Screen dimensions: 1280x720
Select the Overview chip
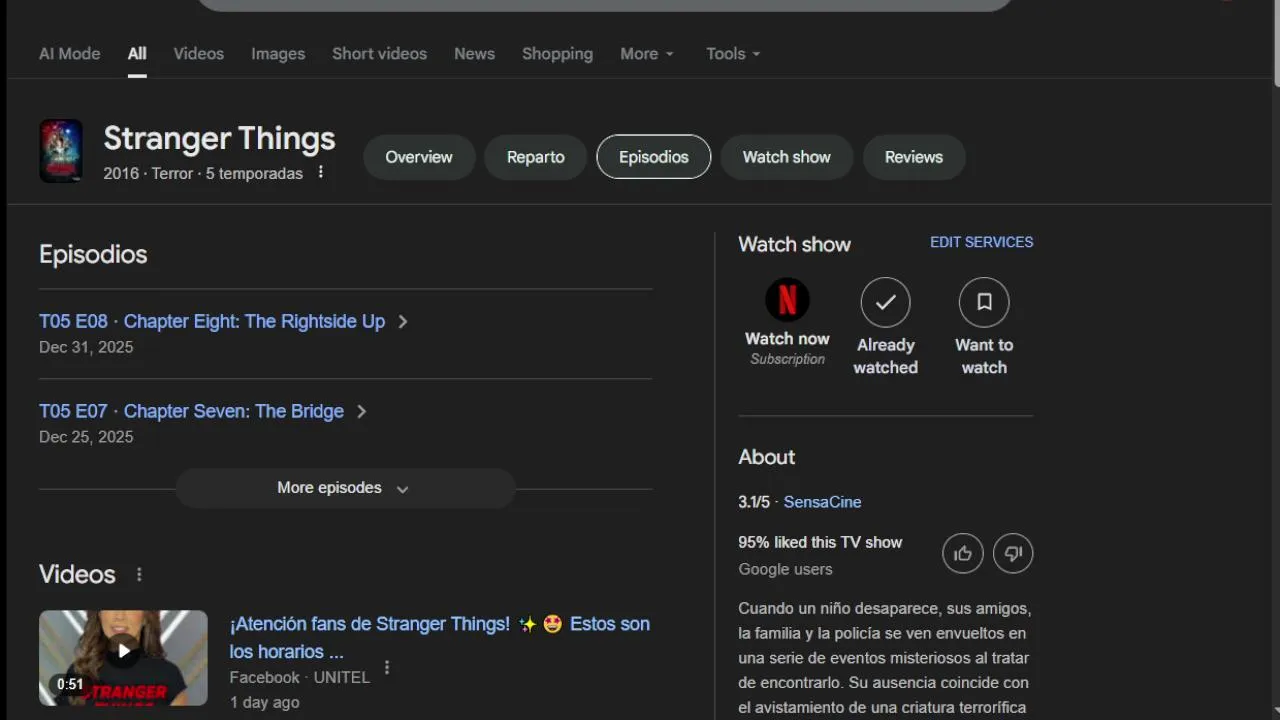419,157
